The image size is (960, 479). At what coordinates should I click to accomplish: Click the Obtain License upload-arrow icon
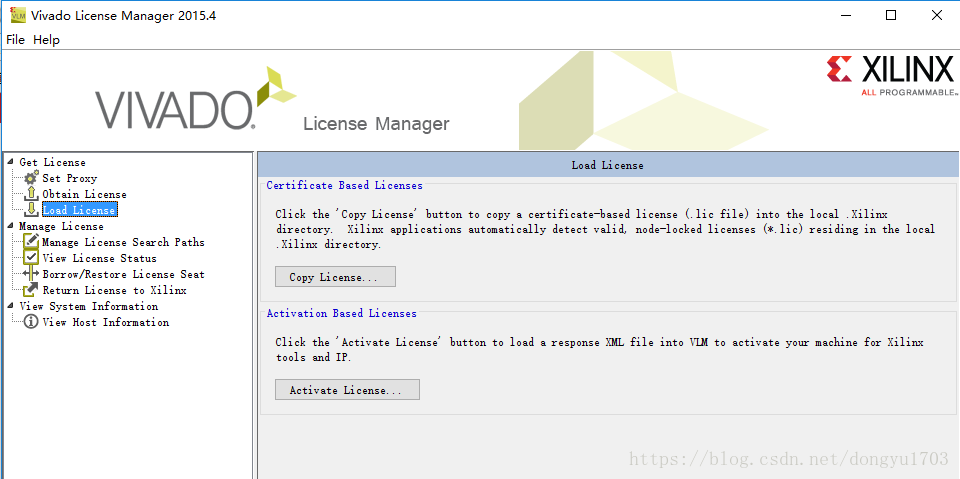(x=31, y=194)
